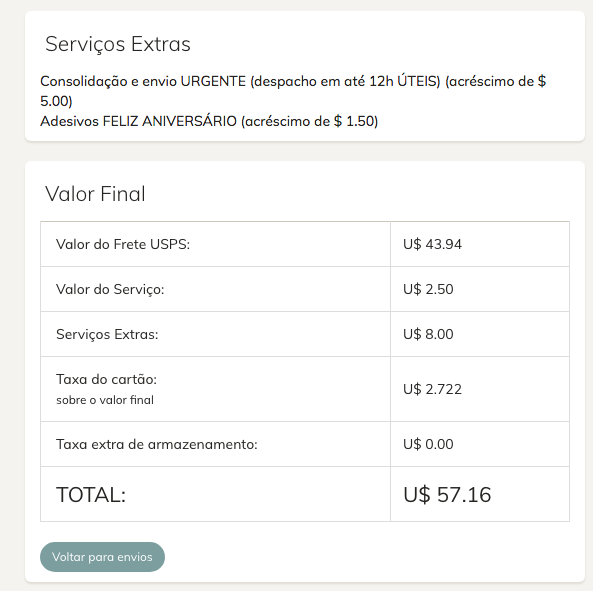Click the Valor Final heading
The width and height of the screenshot is (593, 591).
tap(95, 194)
